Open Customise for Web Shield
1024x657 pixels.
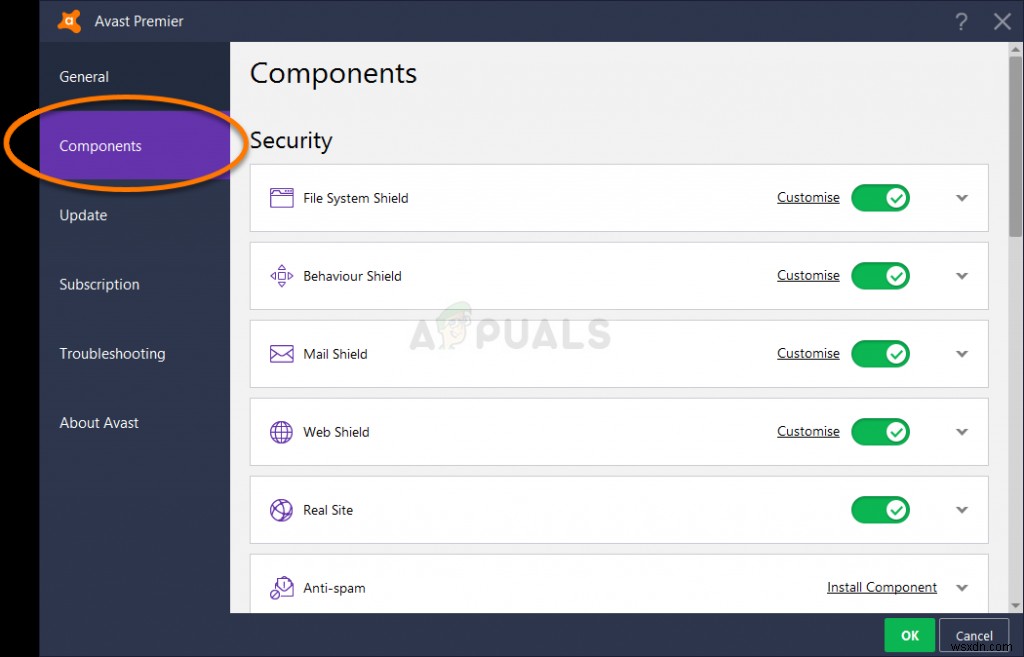click(x=808, y=431)
